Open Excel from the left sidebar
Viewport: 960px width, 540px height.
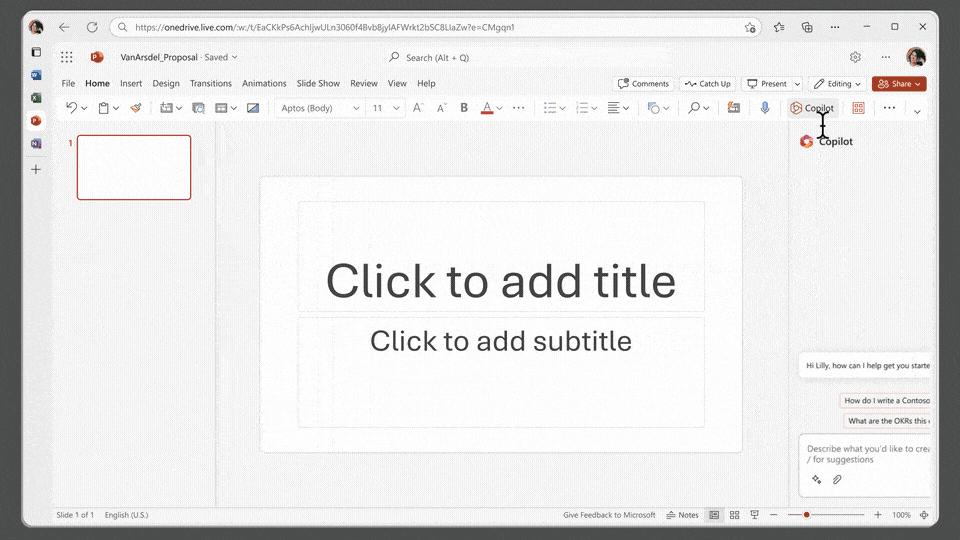[36, 98]
